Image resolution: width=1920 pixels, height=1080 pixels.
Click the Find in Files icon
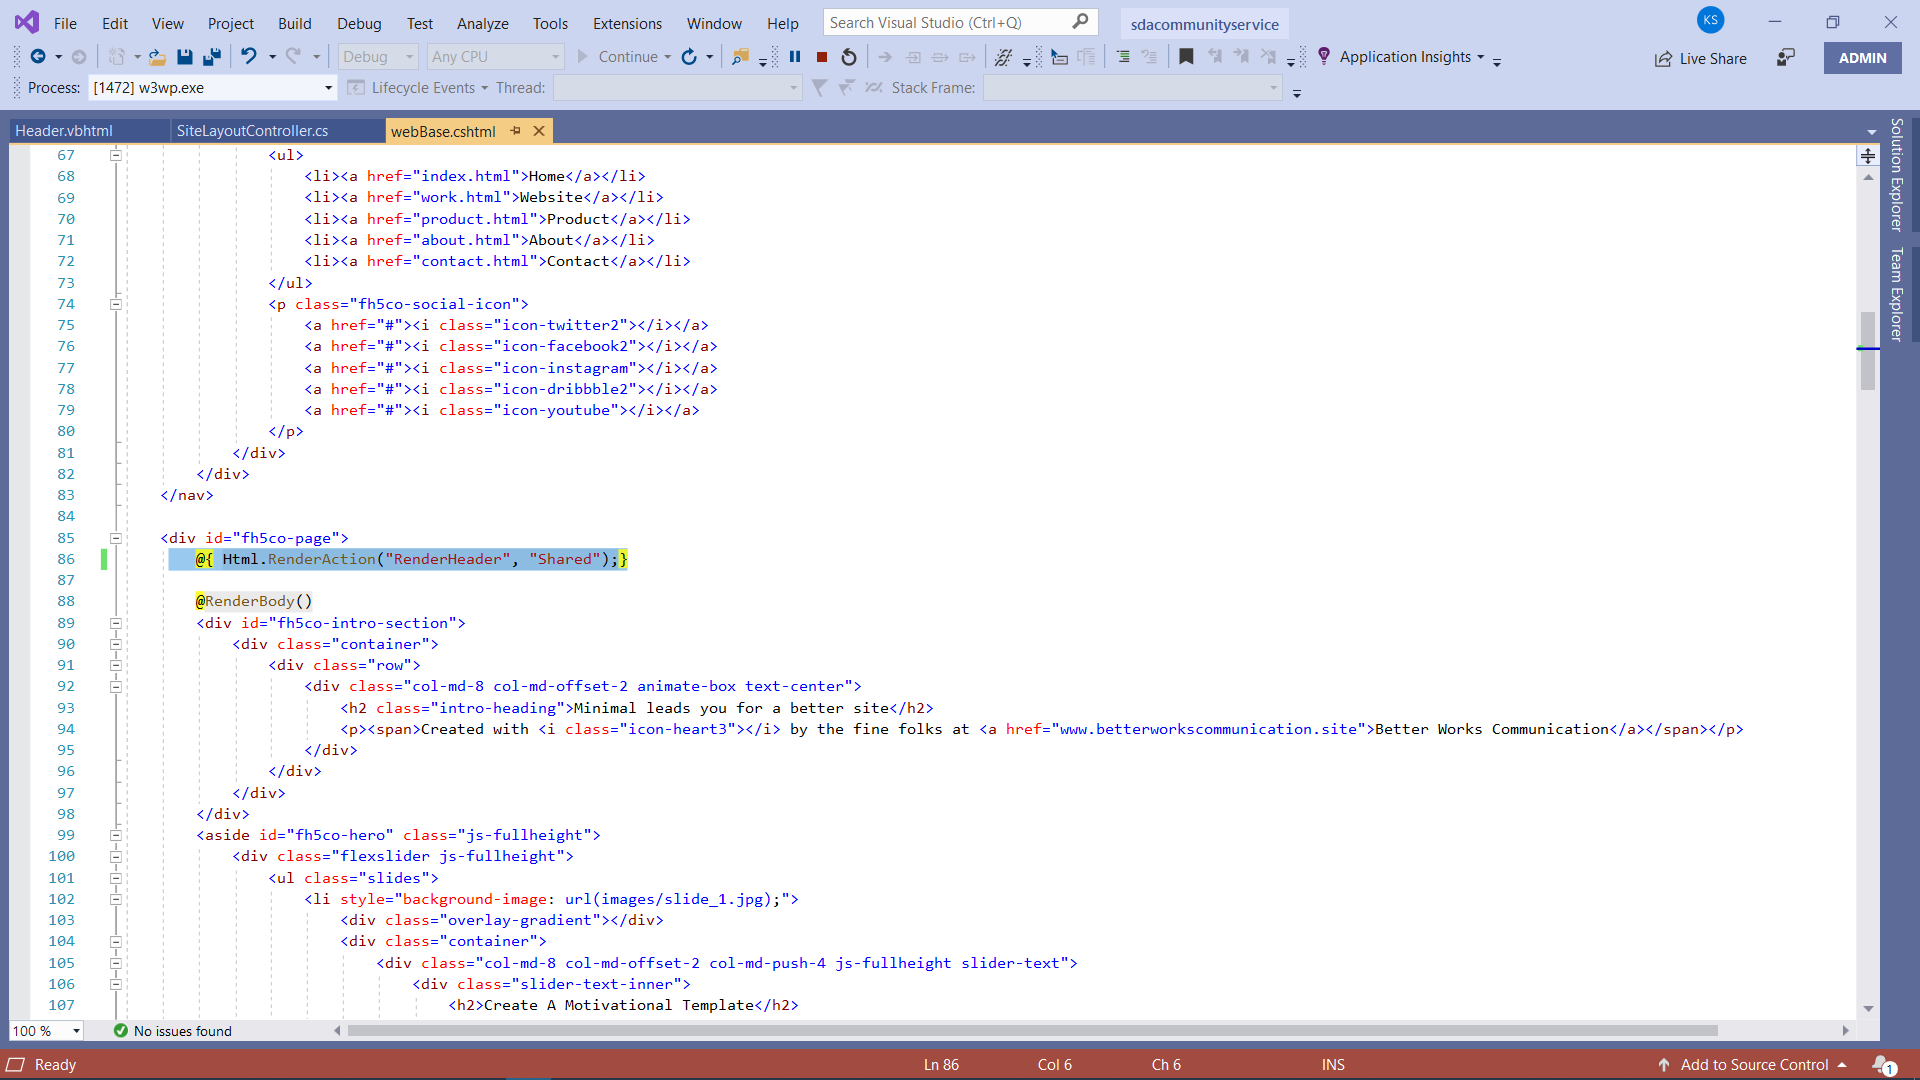tap(741, 57)
